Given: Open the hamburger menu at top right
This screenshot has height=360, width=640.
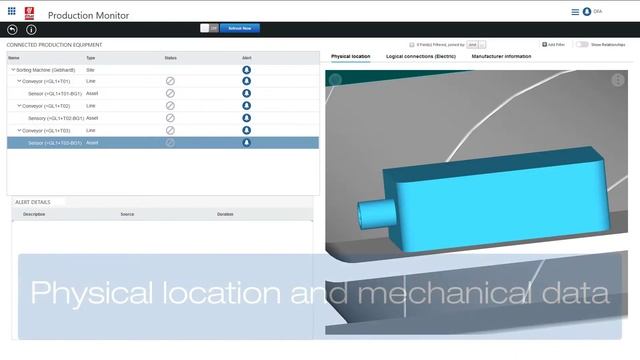Looking at the screenshot, I should pyautogui.click(x=575, y=12).
